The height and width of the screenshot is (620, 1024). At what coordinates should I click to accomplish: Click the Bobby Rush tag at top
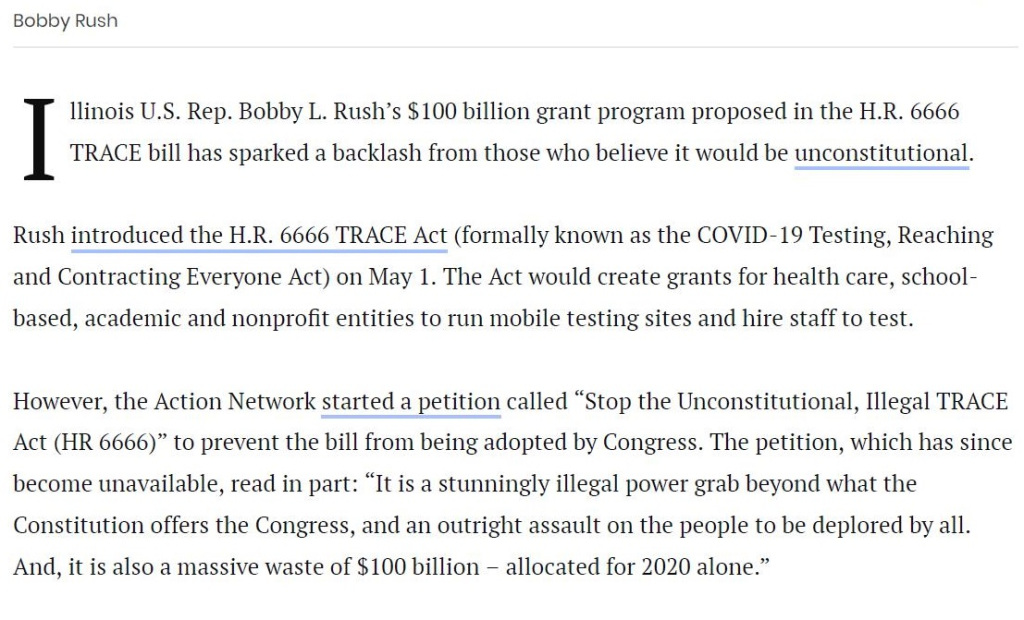[x=65, y=21]
